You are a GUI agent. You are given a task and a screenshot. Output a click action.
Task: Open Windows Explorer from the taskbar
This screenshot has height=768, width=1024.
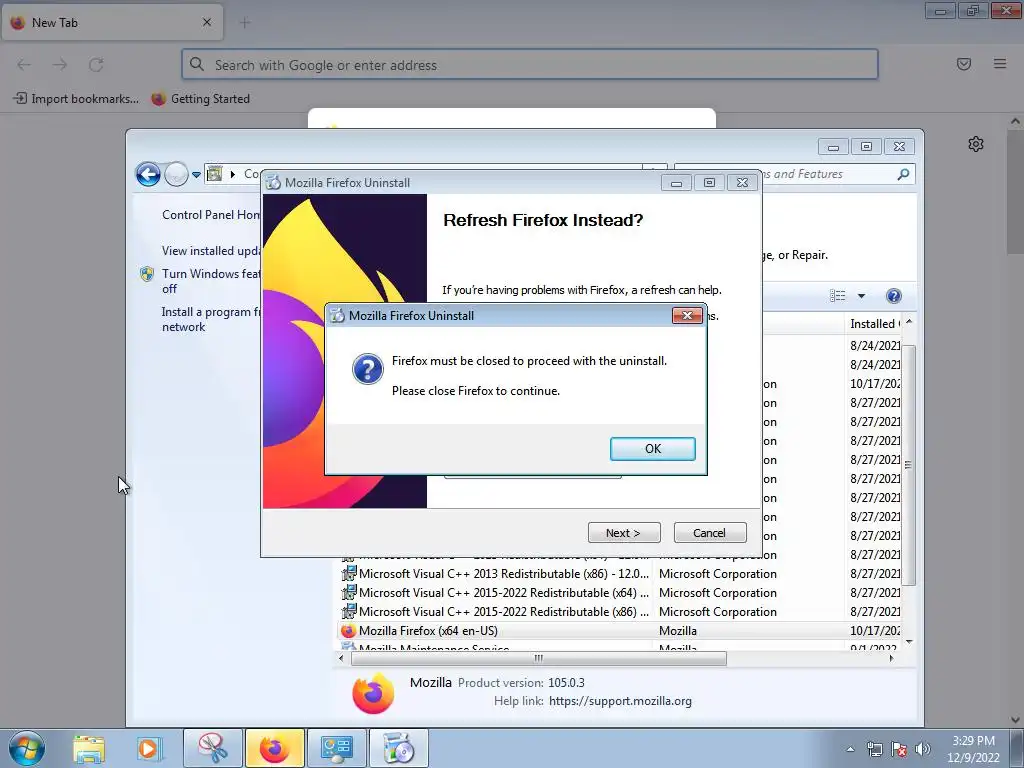coord(88,748)
